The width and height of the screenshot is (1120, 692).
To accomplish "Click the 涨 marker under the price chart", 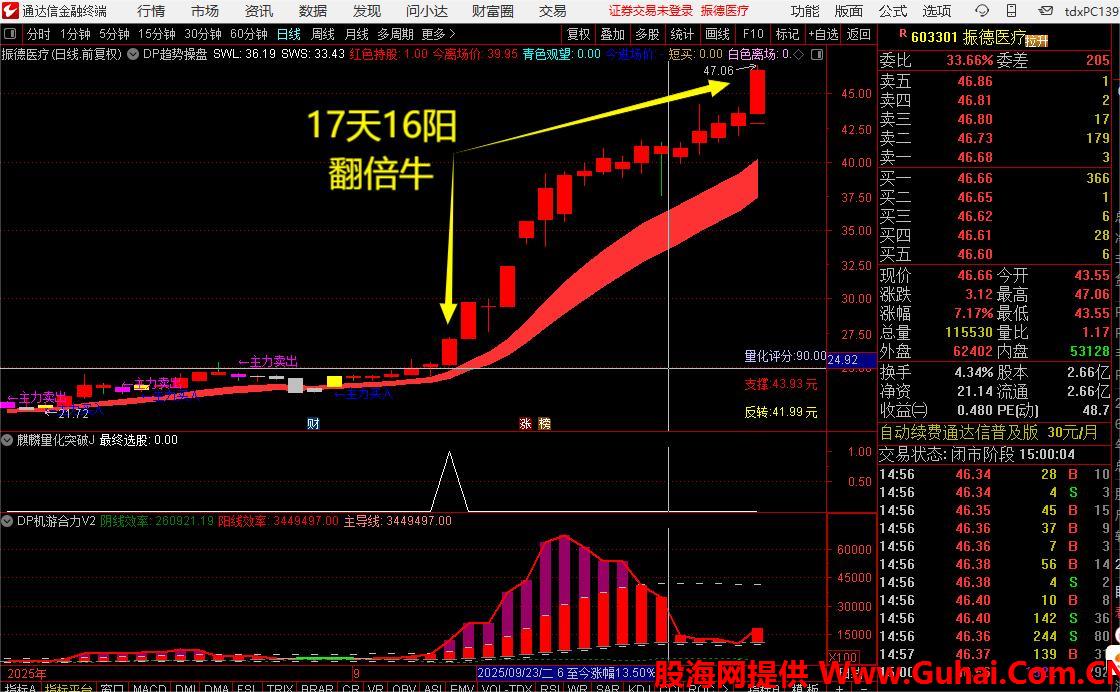I will coord(526,423).
